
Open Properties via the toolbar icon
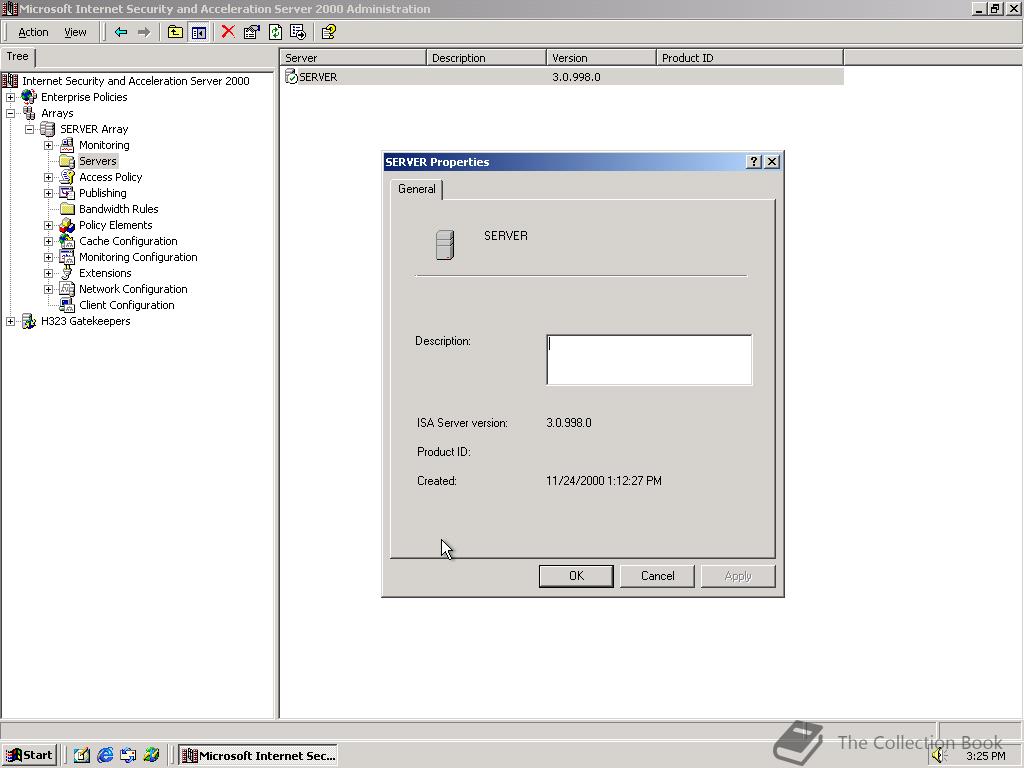point(251,32)
